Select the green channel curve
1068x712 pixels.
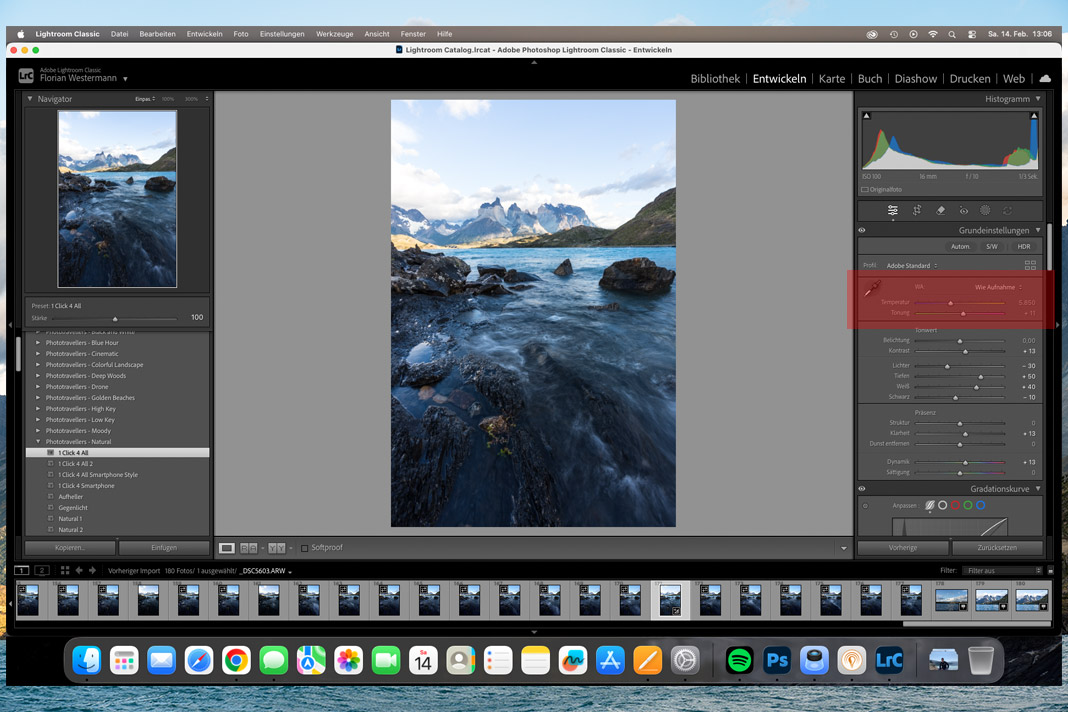[968, 506]
